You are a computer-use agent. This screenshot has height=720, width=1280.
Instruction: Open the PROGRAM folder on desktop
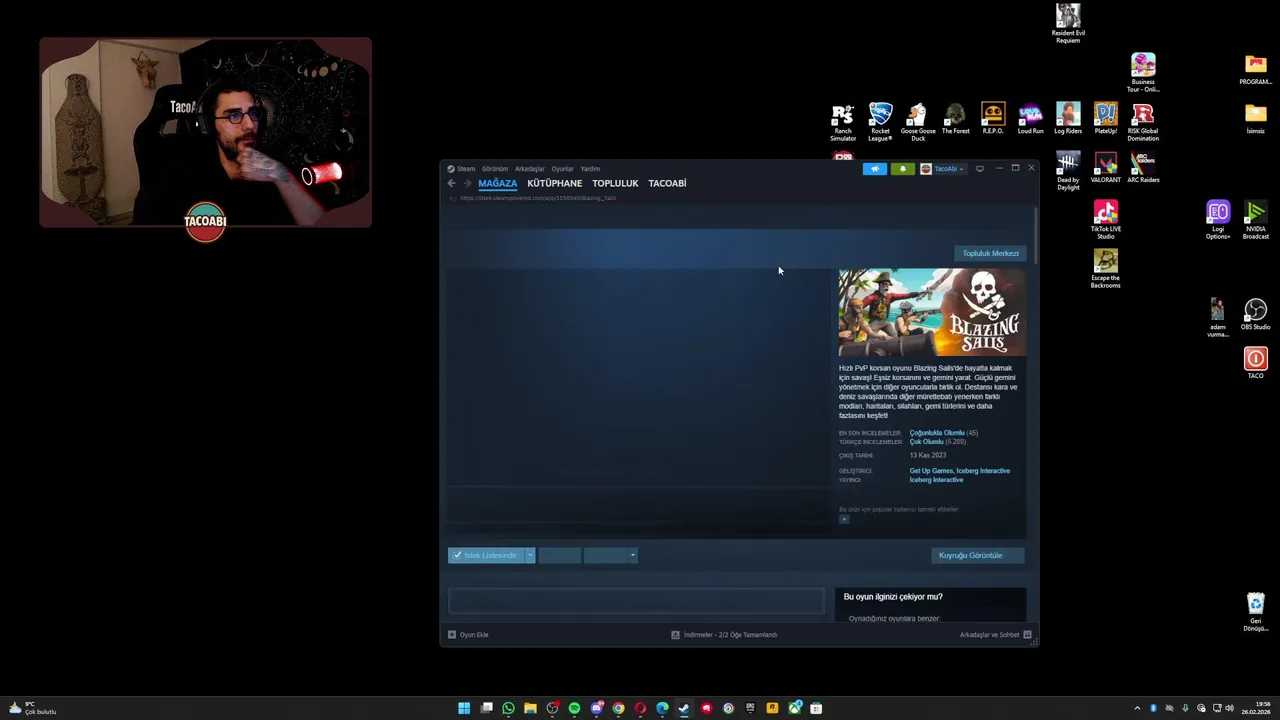pyautogui.click(x=1256, y=70)
